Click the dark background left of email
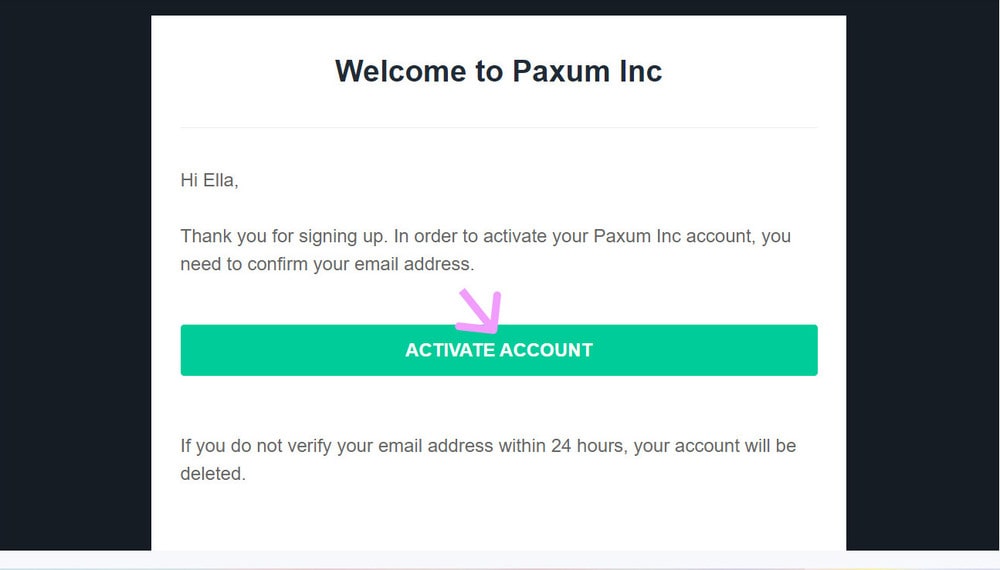 75,280
